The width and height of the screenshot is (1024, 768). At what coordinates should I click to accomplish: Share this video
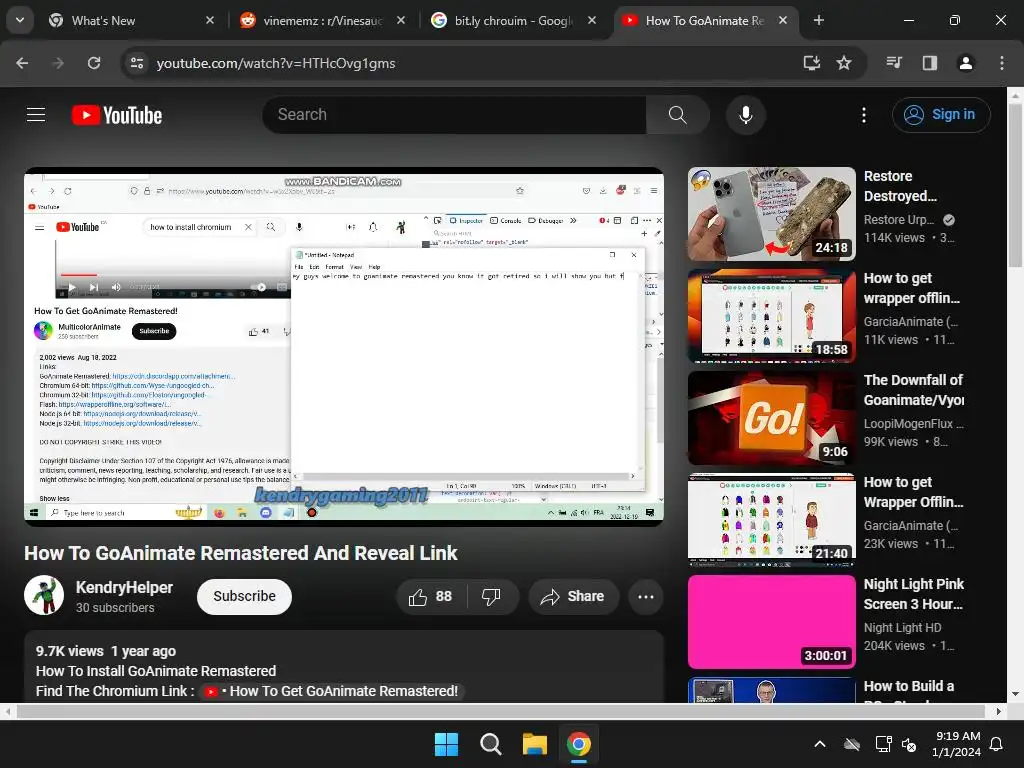point(573,596)
